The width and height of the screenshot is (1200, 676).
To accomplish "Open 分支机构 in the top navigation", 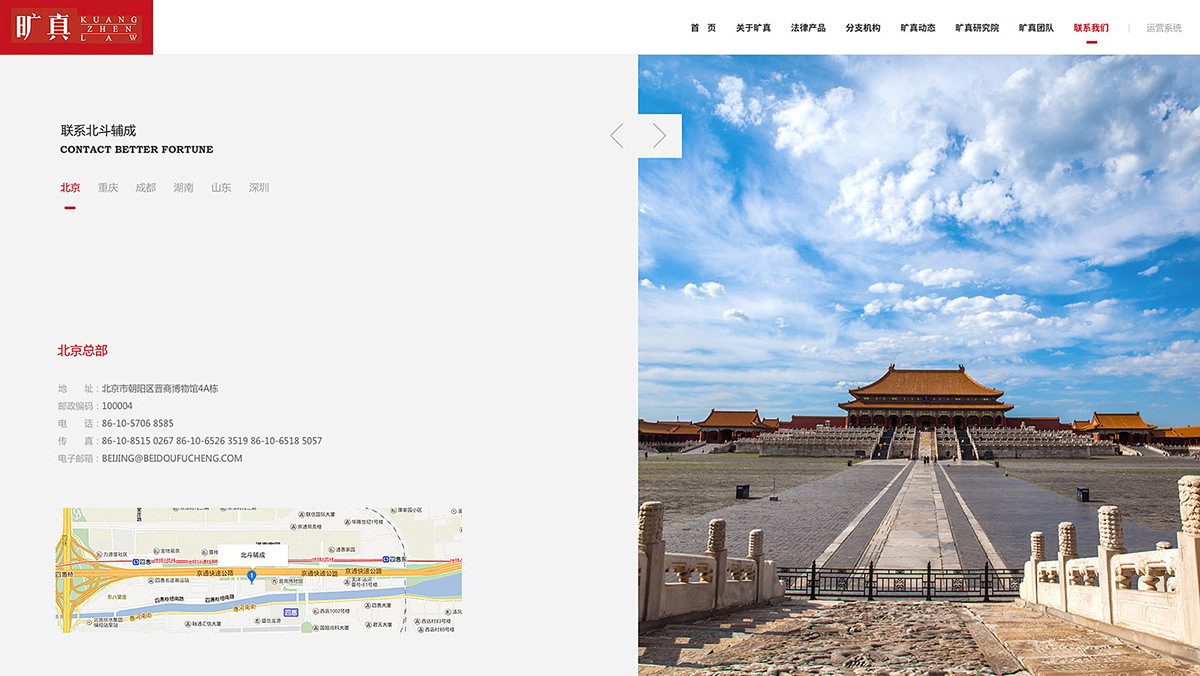I will click(863, 28).
